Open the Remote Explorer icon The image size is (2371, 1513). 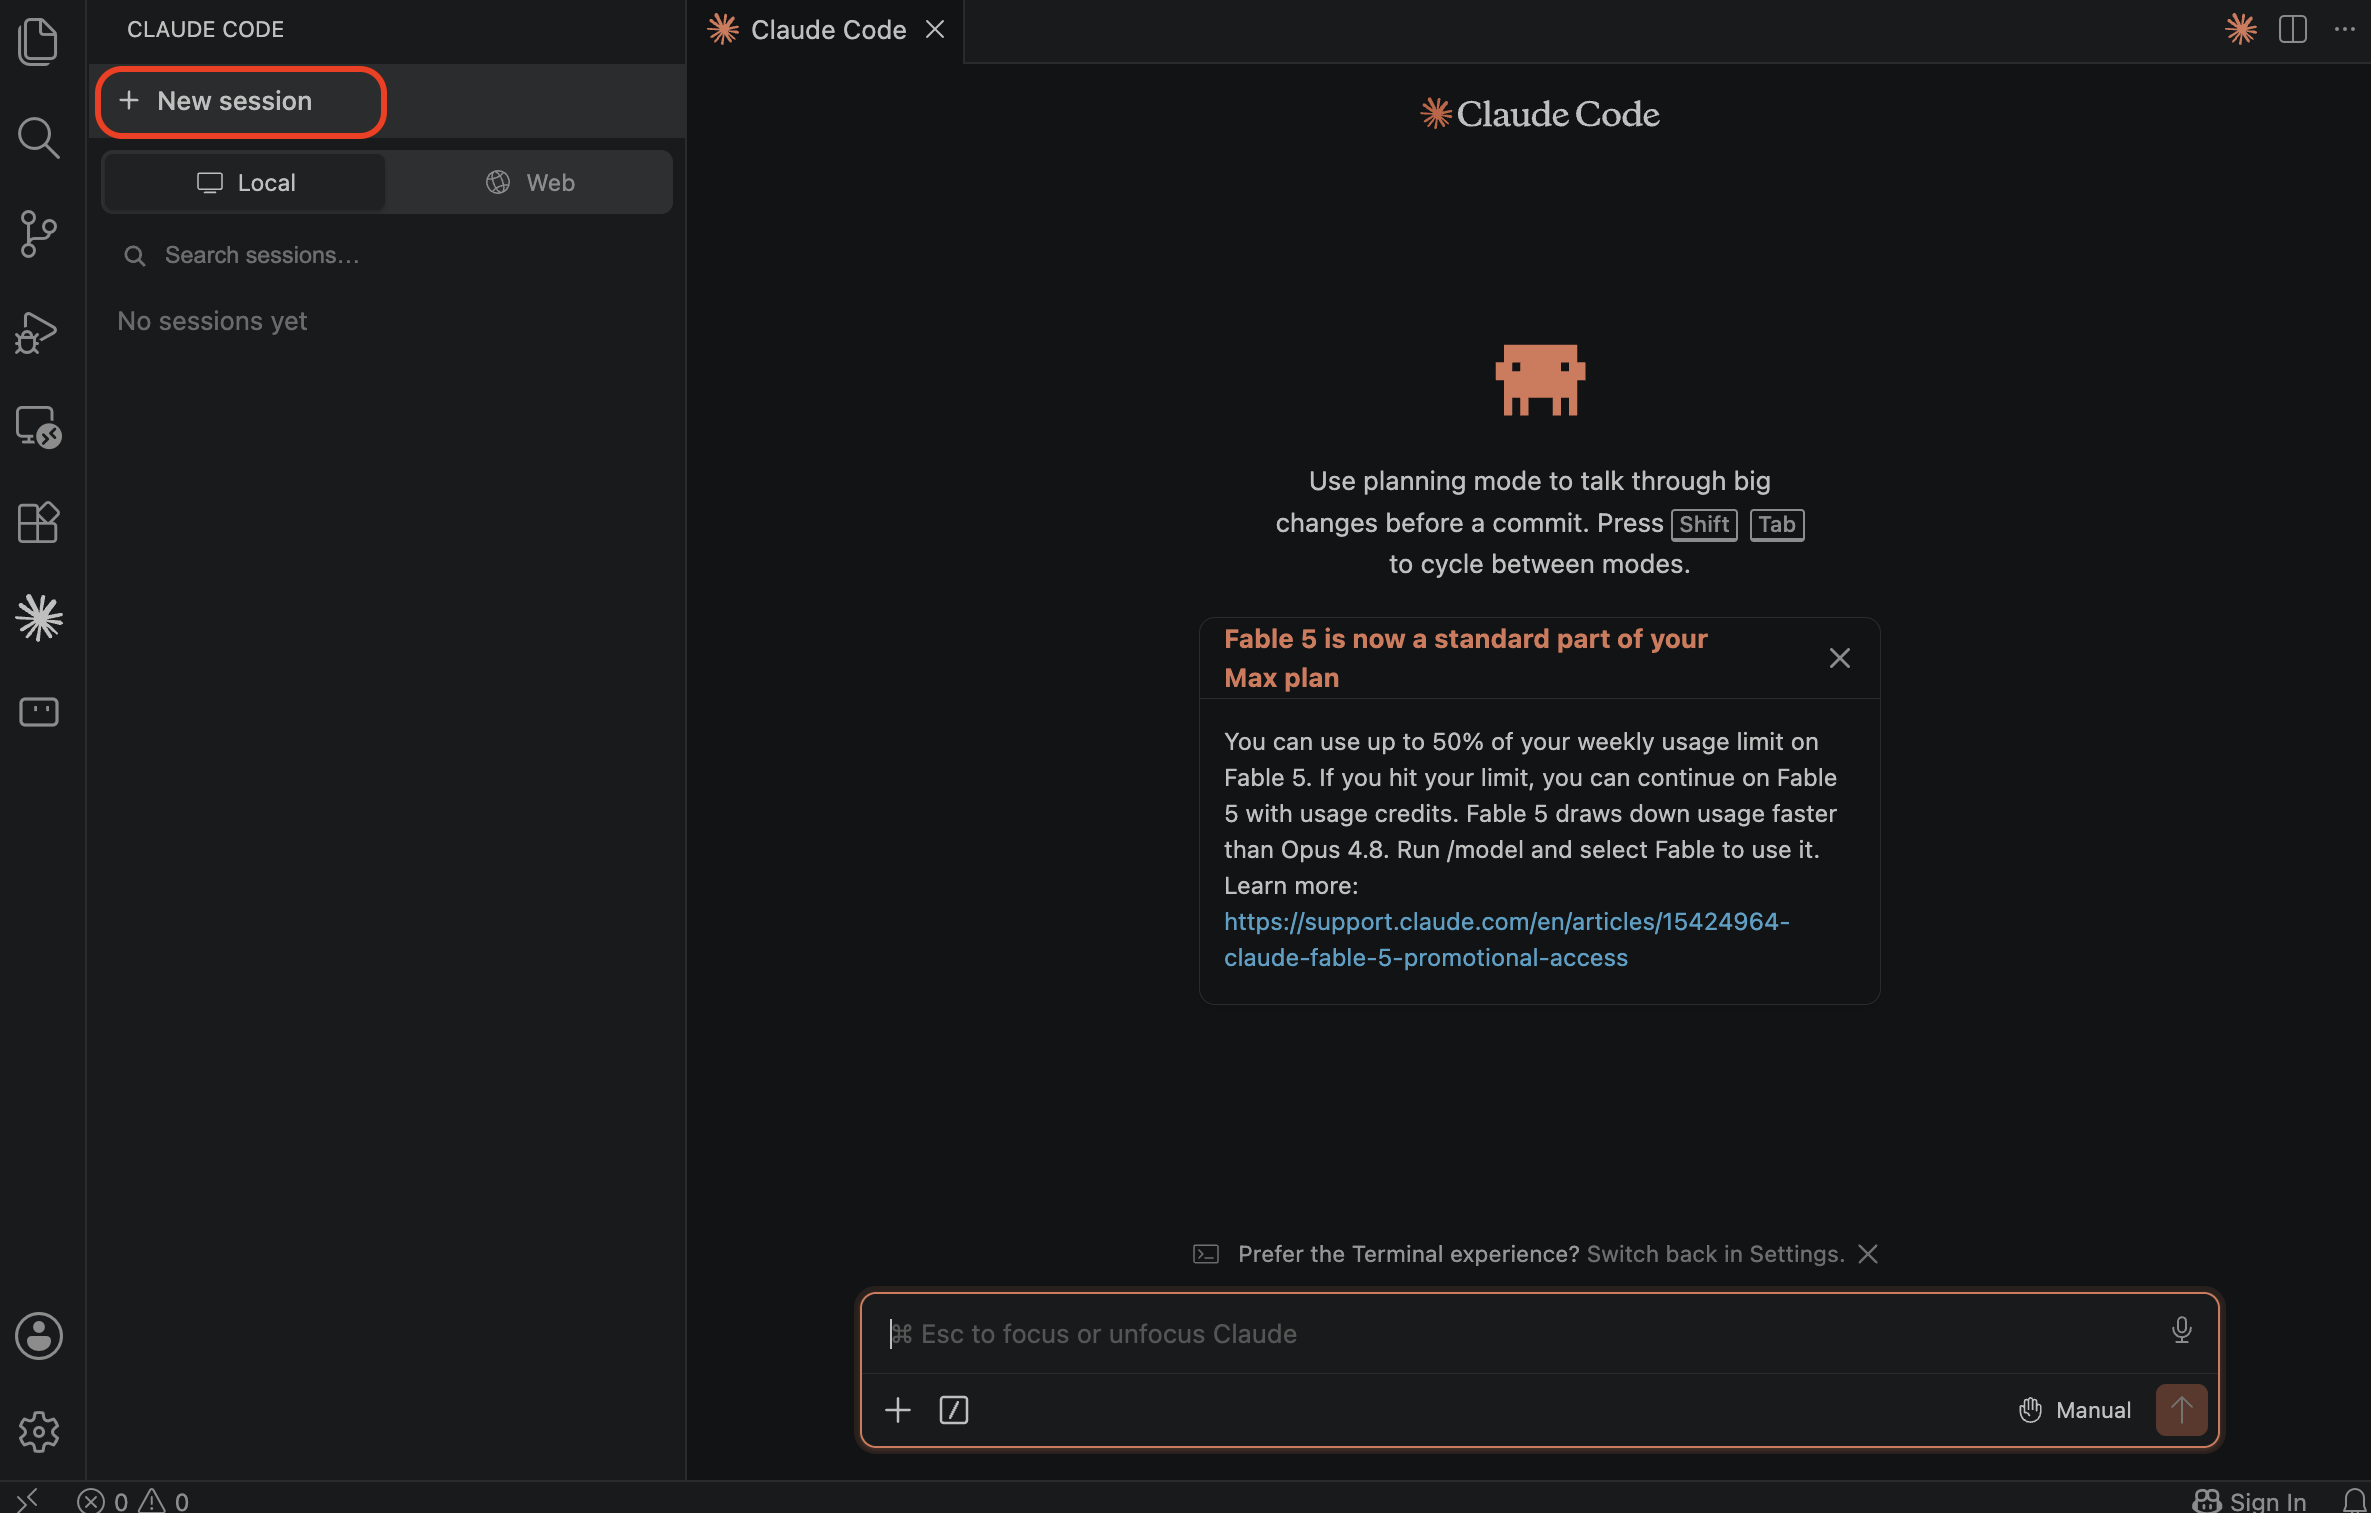[x=38, y=427]
